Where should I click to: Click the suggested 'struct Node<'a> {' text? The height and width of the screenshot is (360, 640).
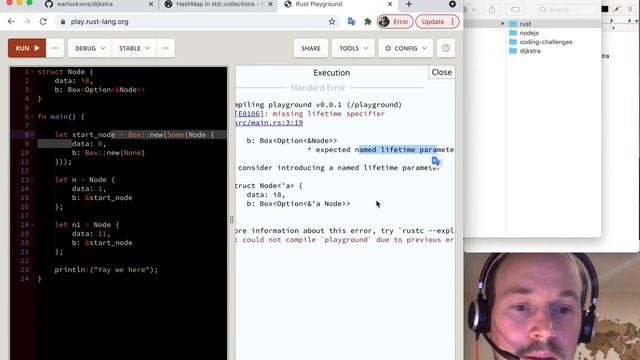tap(269, 185)
